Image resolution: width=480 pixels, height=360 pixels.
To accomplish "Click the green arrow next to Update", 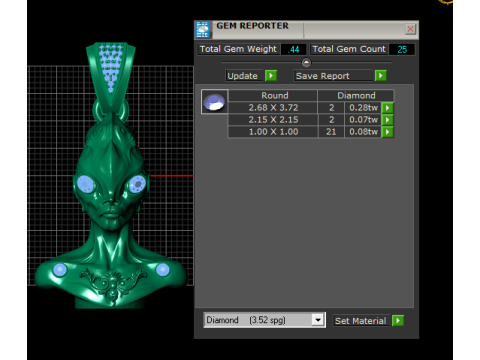I will (x=271, y=76).
